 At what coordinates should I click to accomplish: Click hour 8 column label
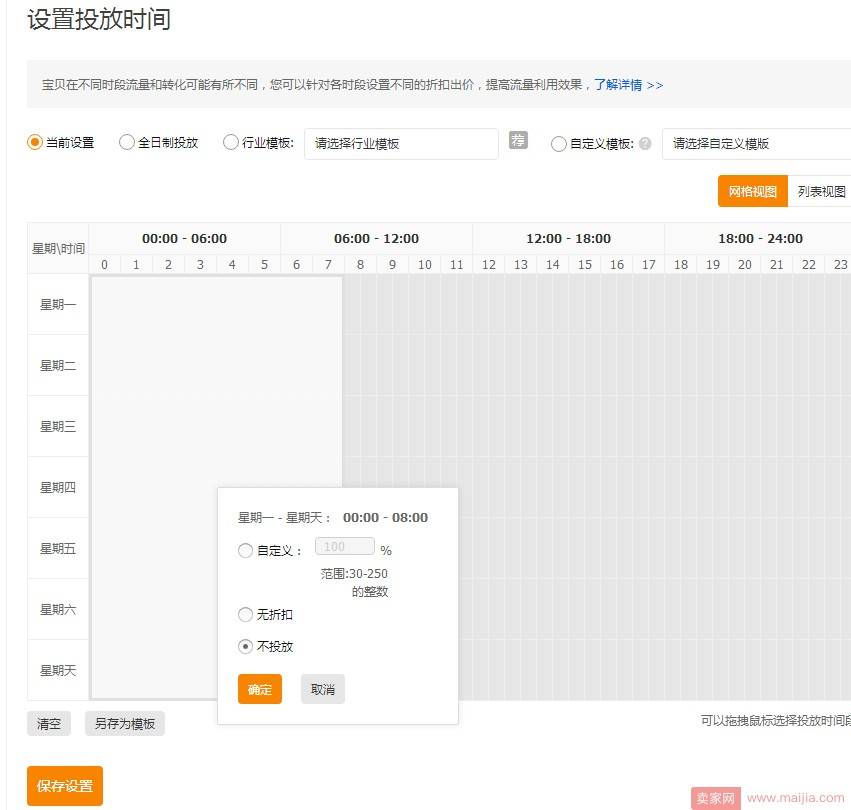point(360,264)
